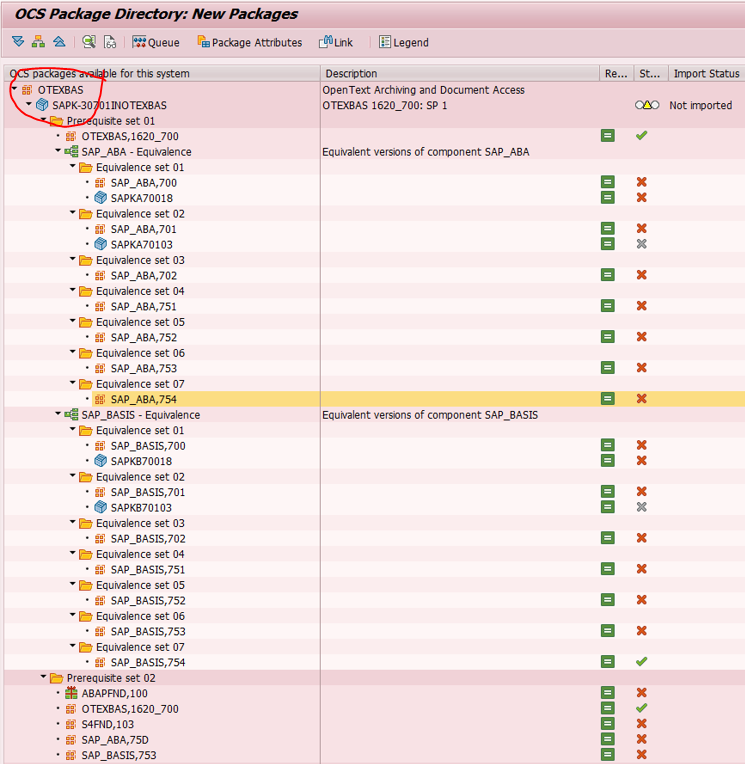
Task: Click the hierarchy tree toolbar icon
Action: pos(38,42)
